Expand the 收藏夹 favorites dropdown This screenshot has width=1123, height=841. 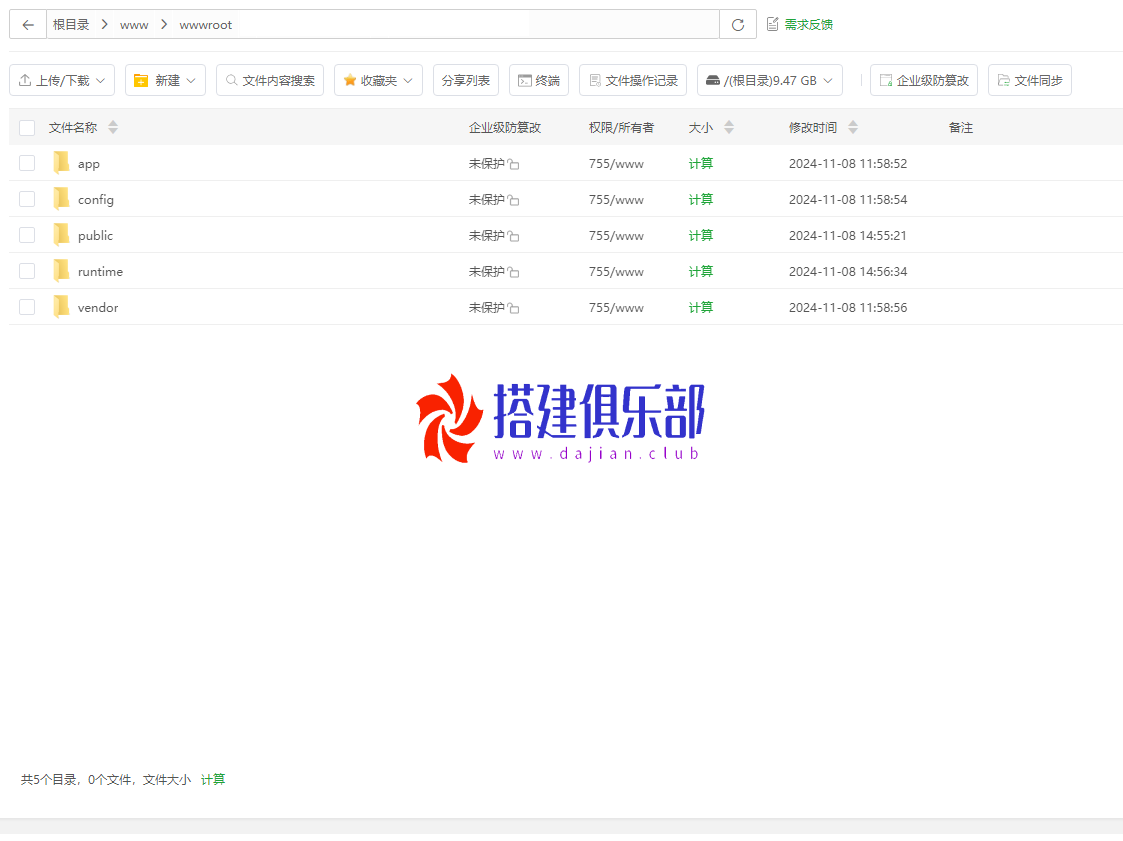378,80
